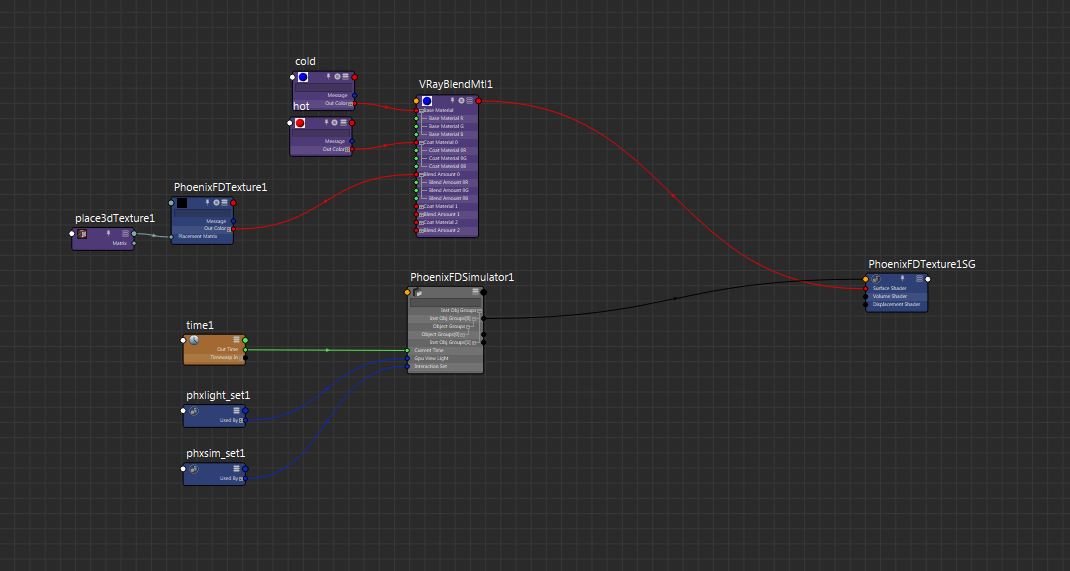Expand Blend Amount 1 attribute
This screenshot has height=571, width=1070.
(x=422, y=214)
